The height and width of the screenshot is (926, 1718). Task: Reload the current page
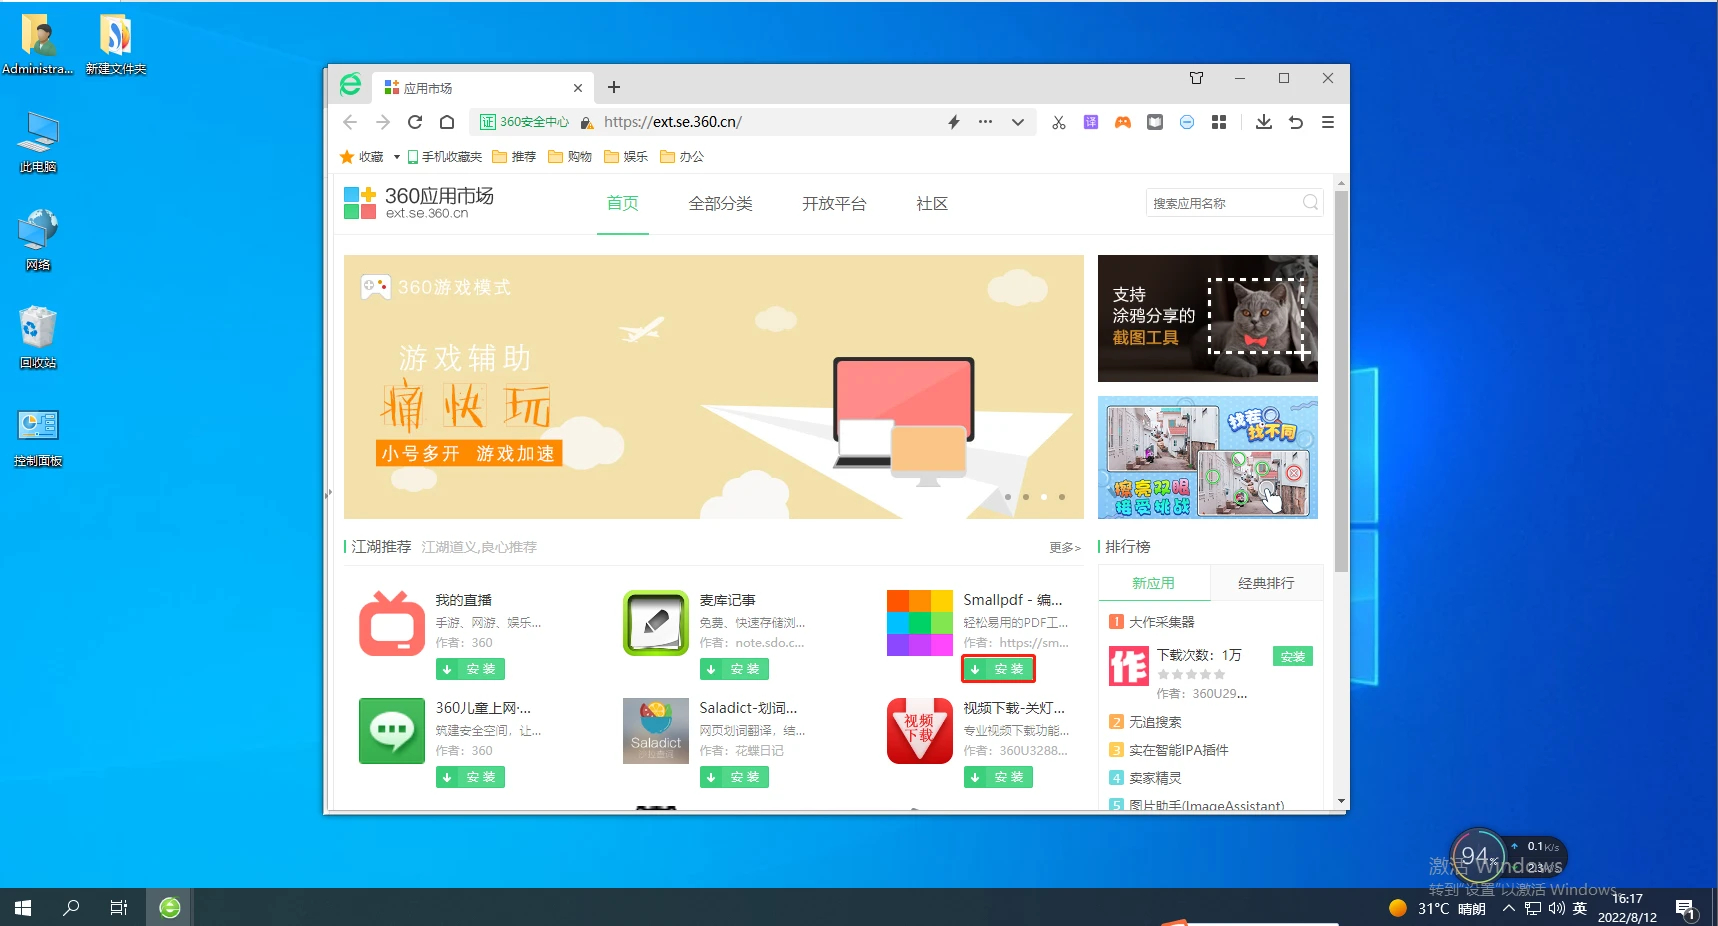tap(415, 122)
